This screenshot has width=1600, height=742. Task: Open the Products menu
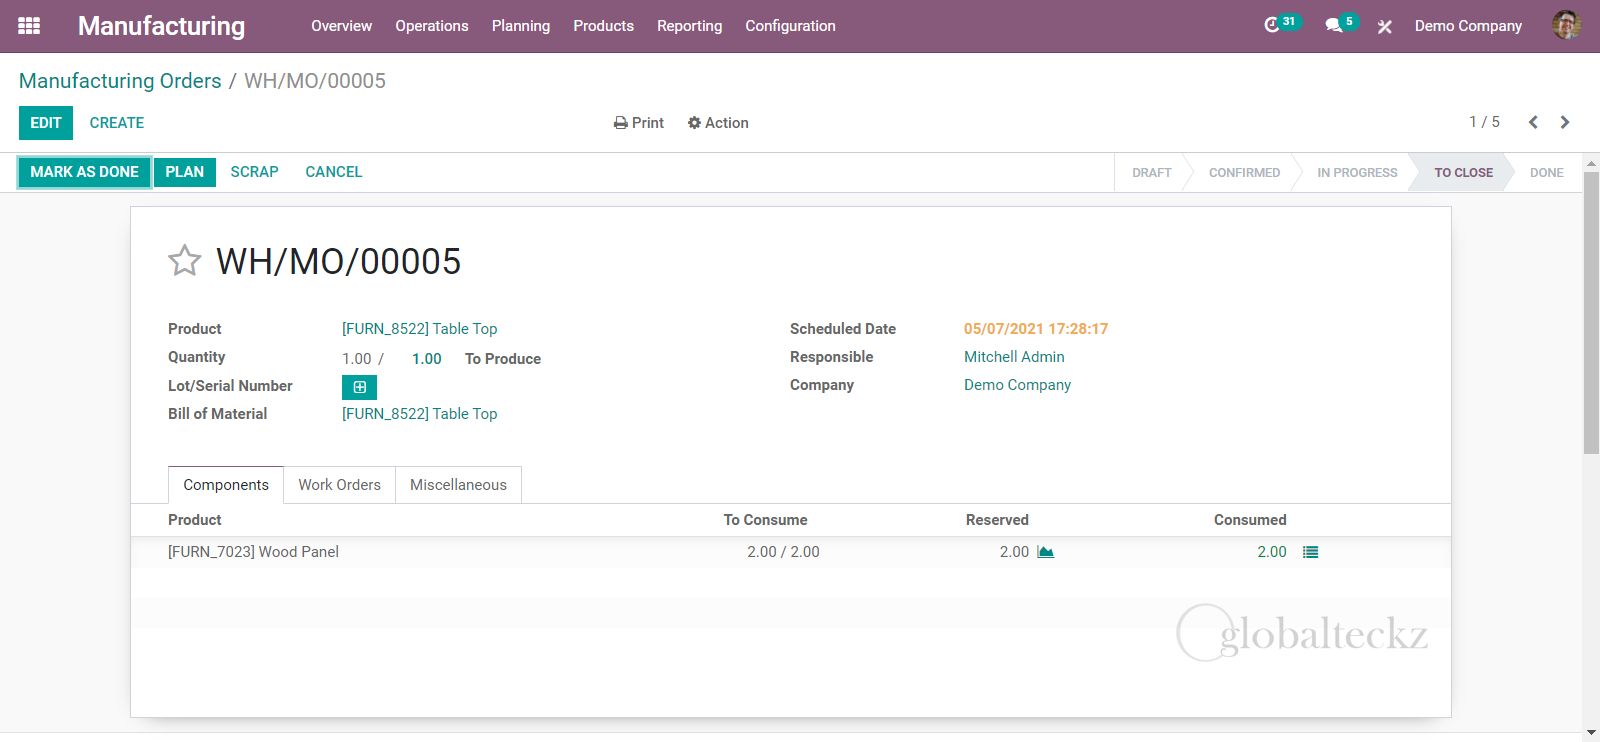click(603, 26)
